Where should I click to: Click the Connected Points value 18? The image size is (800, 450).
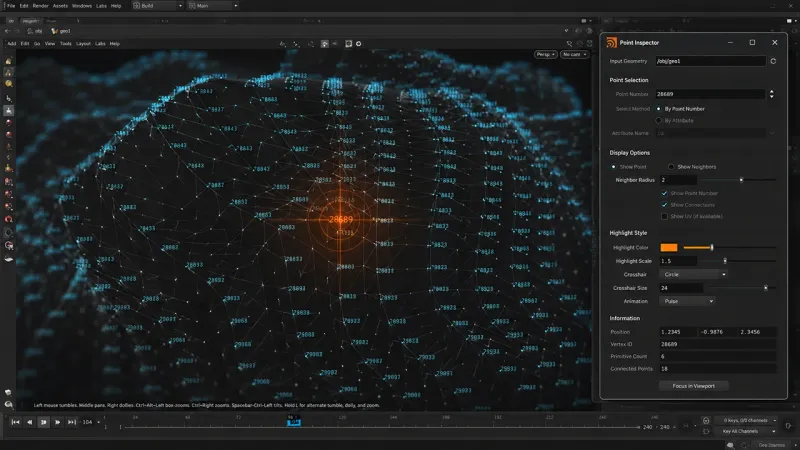coord(664,369)
